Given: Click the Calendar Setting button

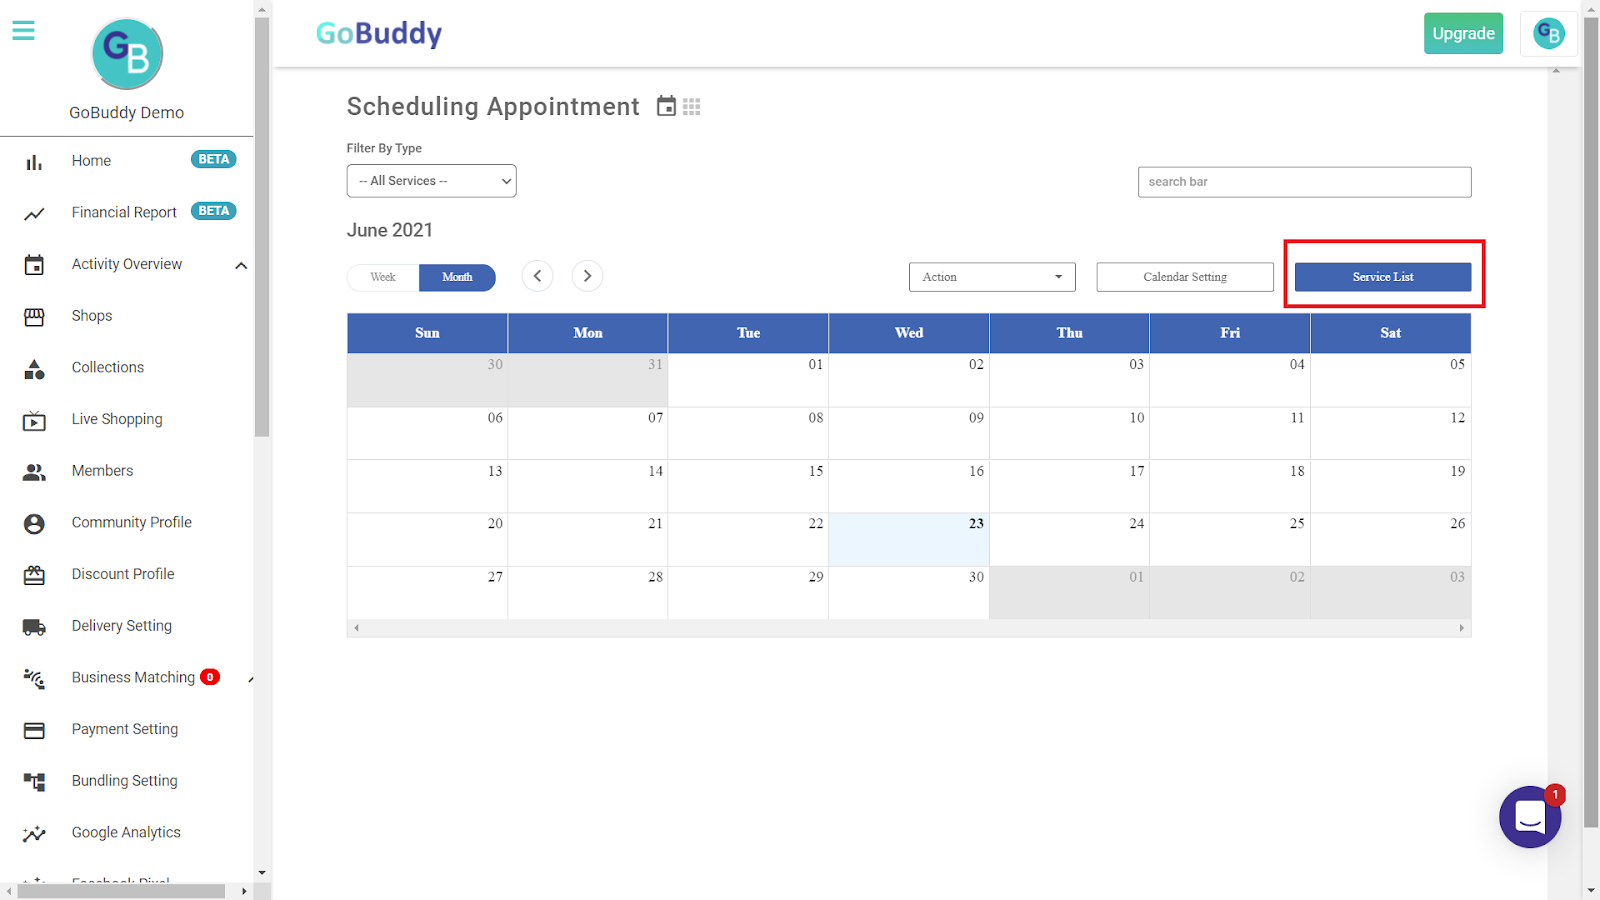Looking at the screenshot, I should click(1185, 277).
